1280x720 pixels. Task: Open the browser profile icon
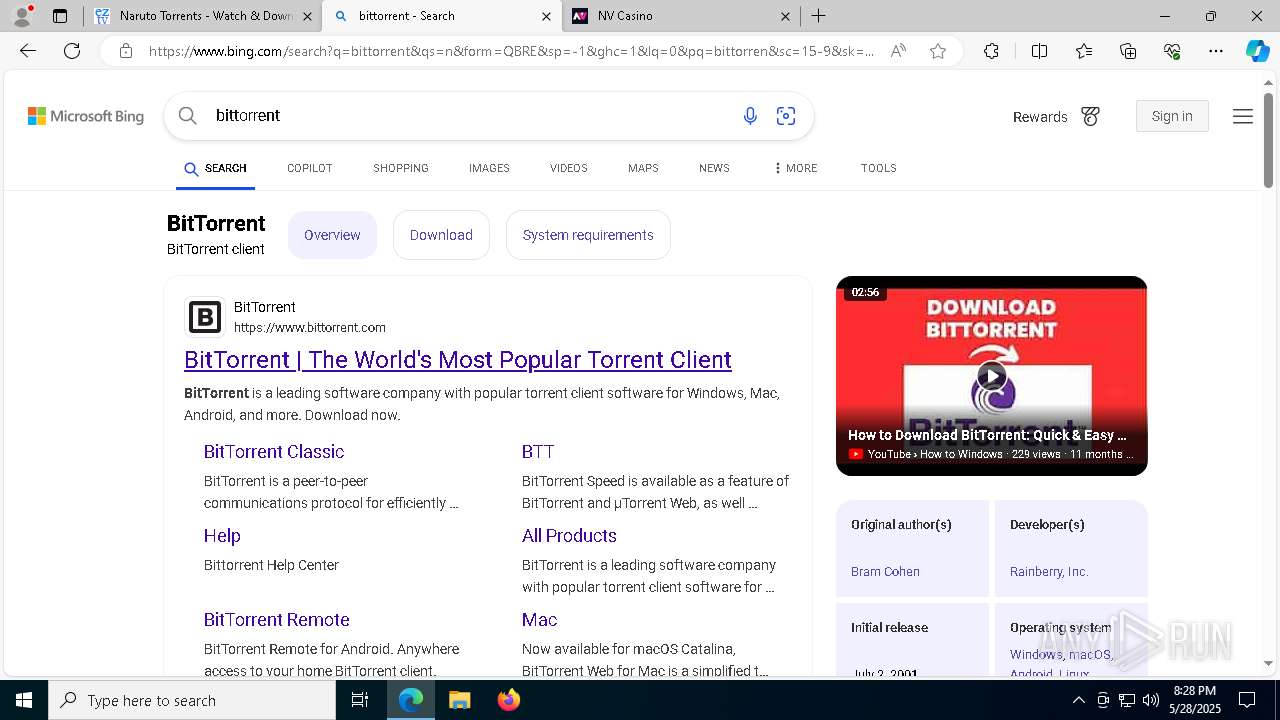click(x=21, y=16)
